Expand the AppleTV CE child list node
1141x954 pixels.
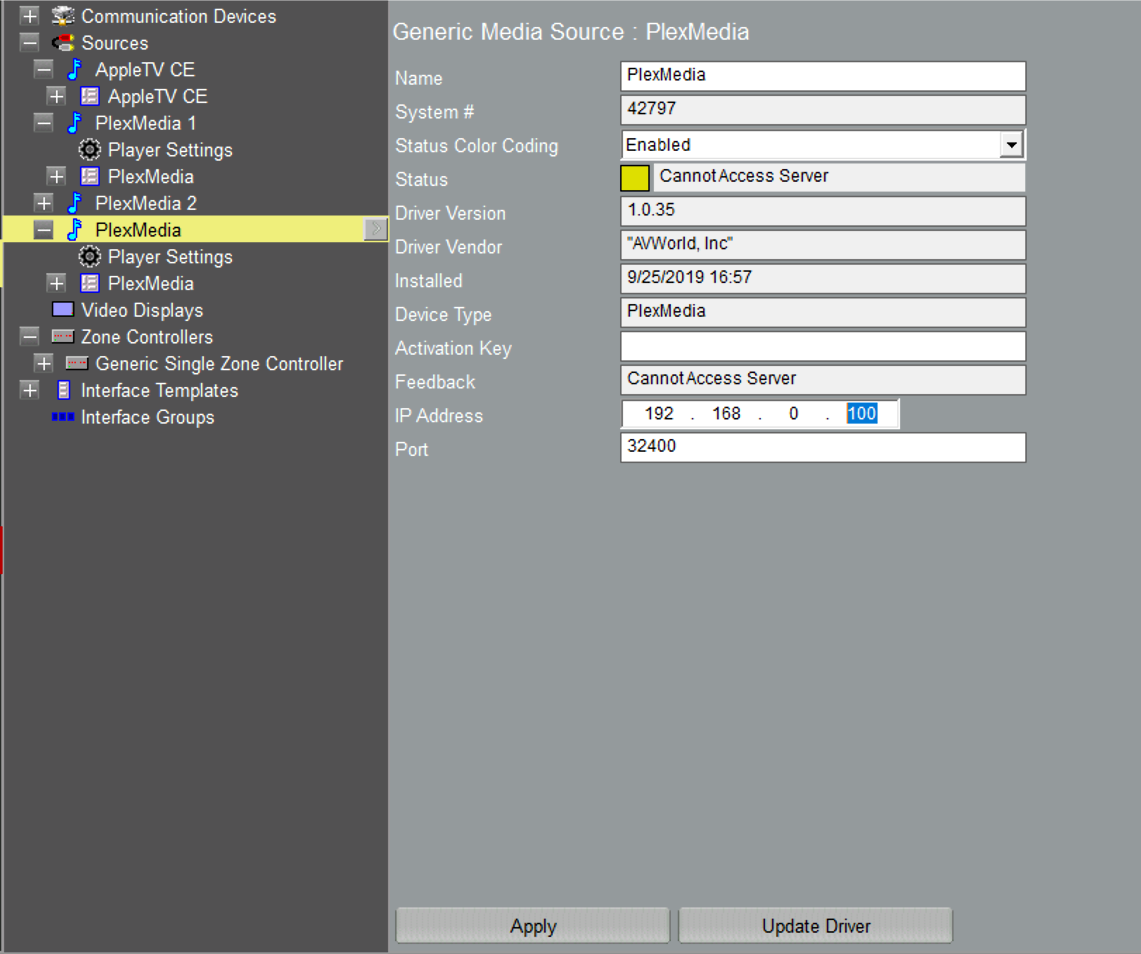tap(57, 96)
